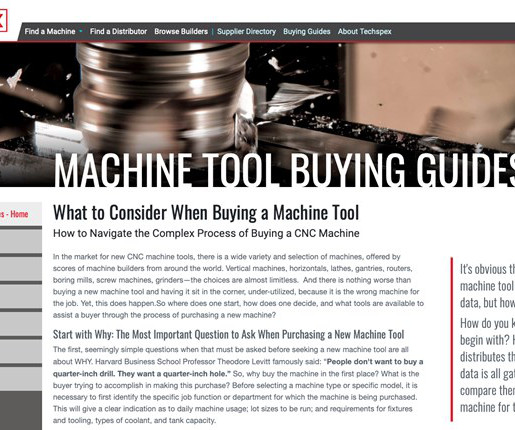Screen dimensions: 515x430
Task: Select heading What to Consider When Buying a Machine Tool
Action: [206, 212]
